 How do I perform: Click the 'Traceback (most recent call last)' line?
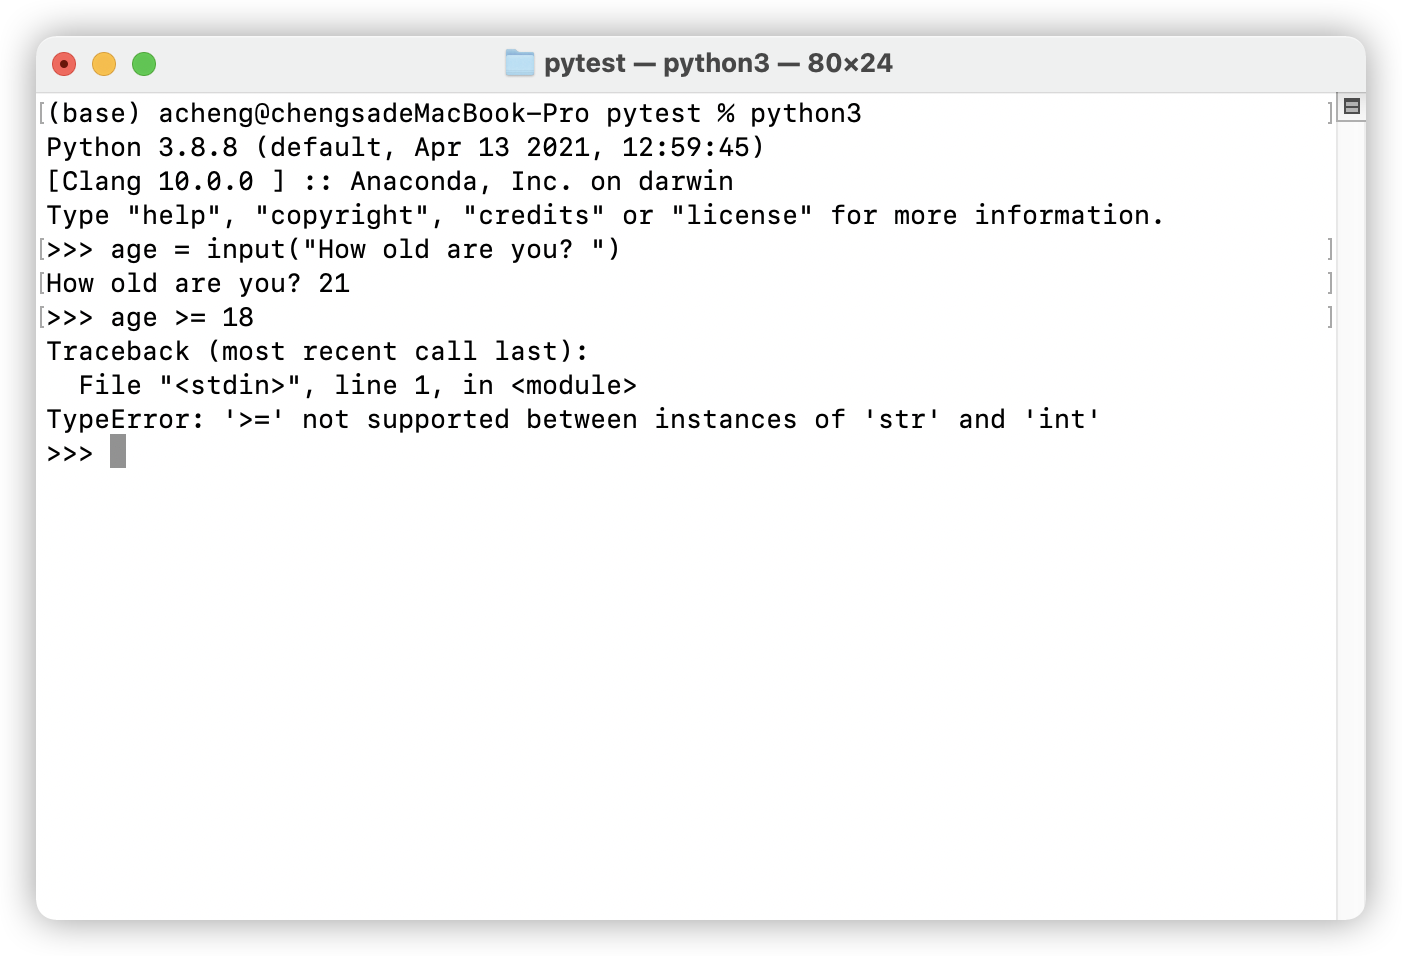[x=317, y=351]
